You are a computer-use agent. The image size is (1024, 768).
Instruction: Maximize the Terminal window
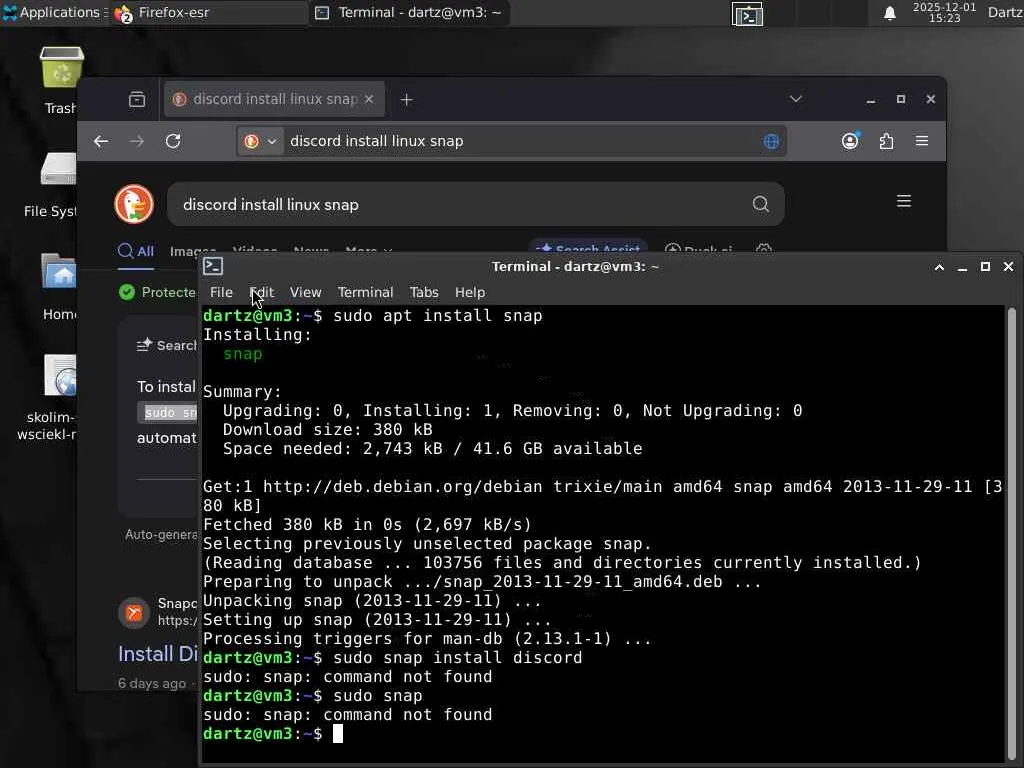tap(985, 267)
